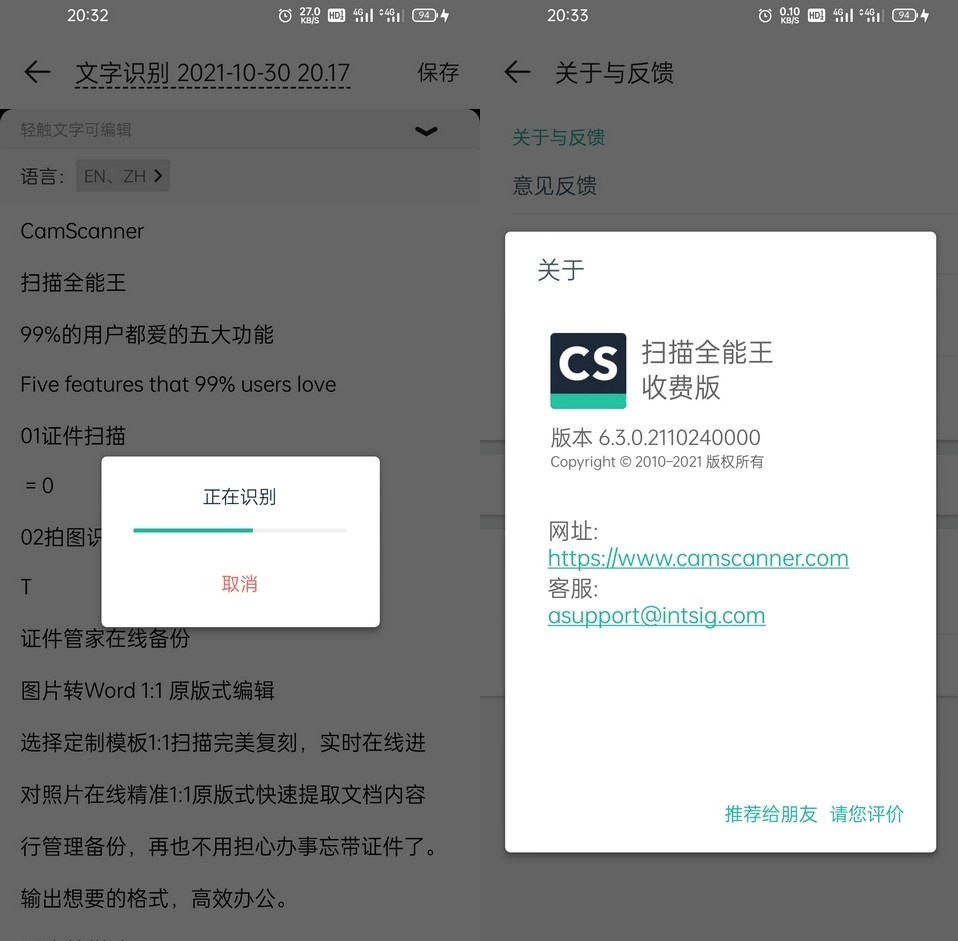Image resolution: width=958 pixels, height=941 pixels.
Task: Open the https://www.camscanner.com link
Action: tap(698, 558)
